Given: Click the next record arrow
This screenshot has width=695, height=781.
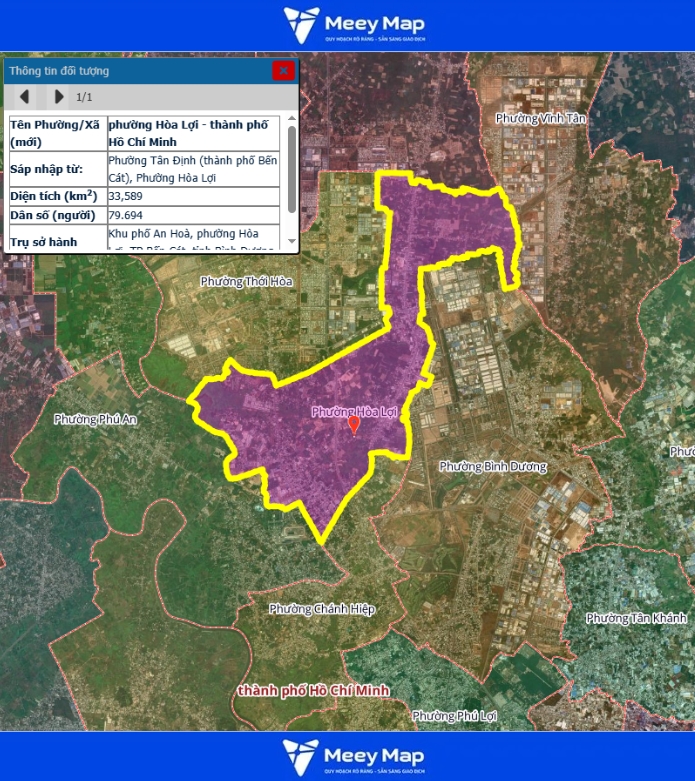Looking at the screenshot, I should pyautogui.click(x=58, y=97).
